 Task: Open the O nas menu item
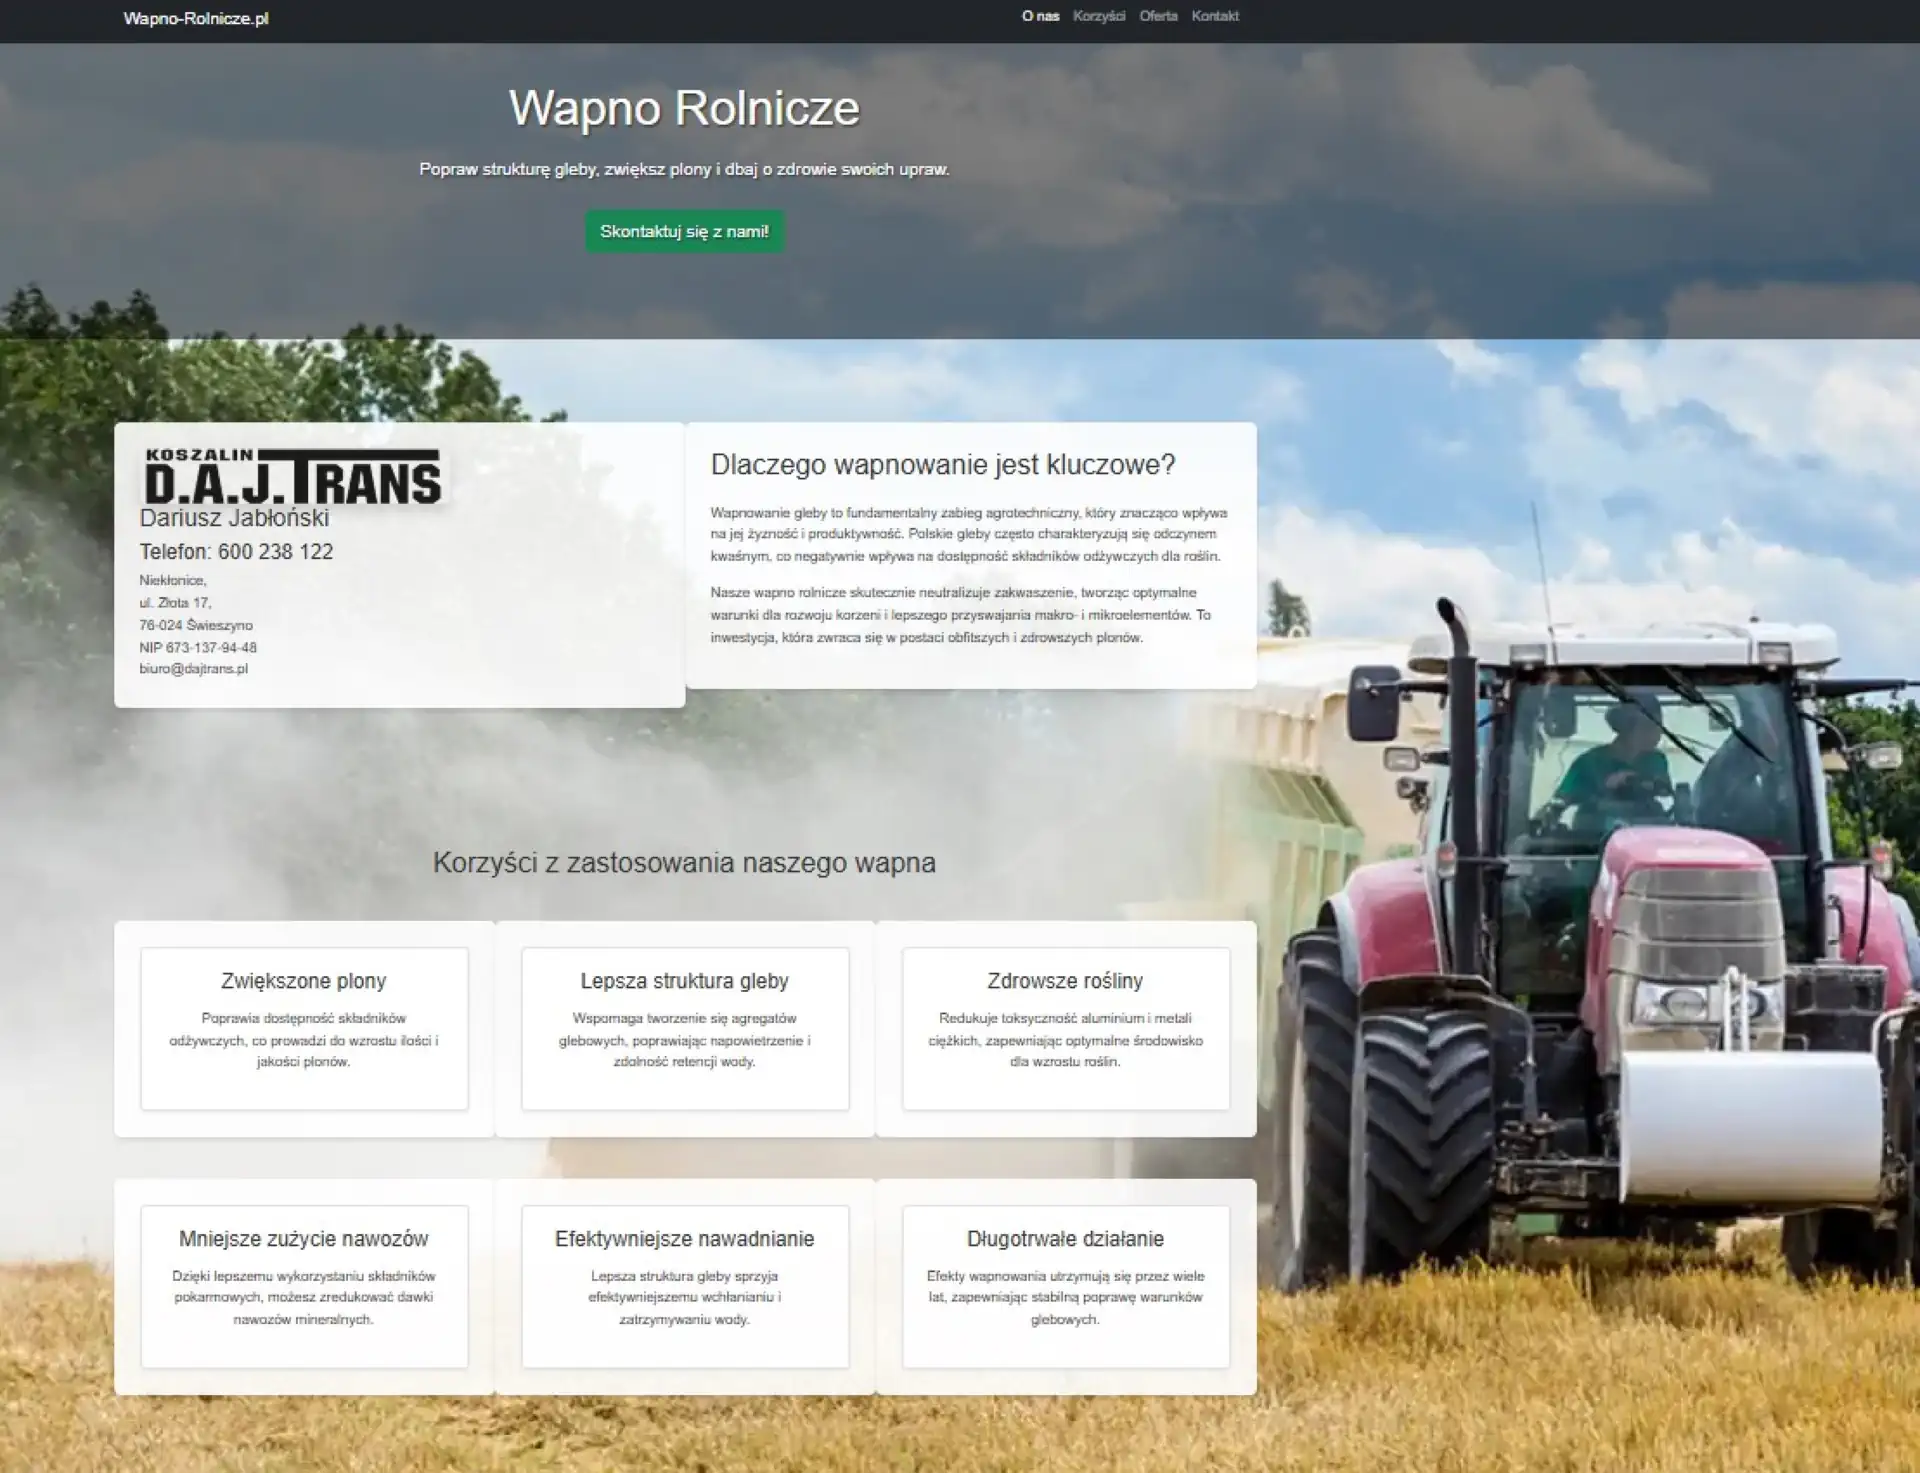pos(1040,16)
